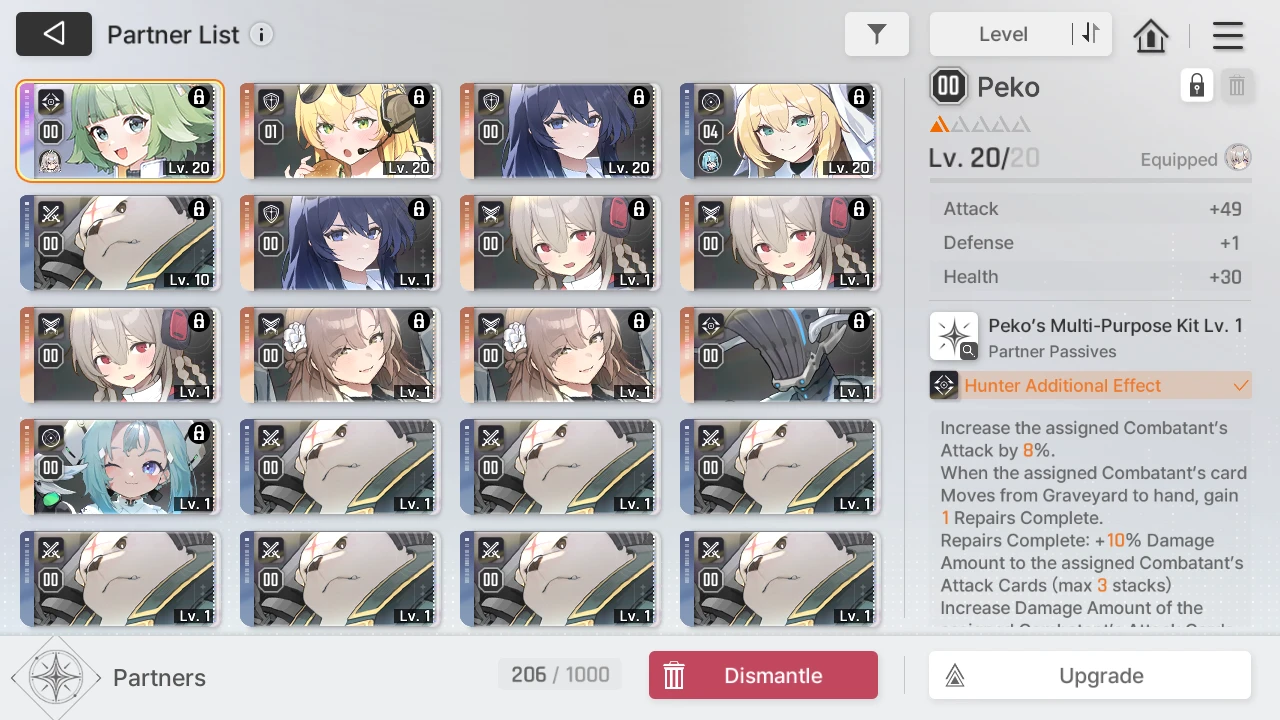Expand Hunter Additional Effect section
Viewport: 1280px width, 720px height.
1090,386
